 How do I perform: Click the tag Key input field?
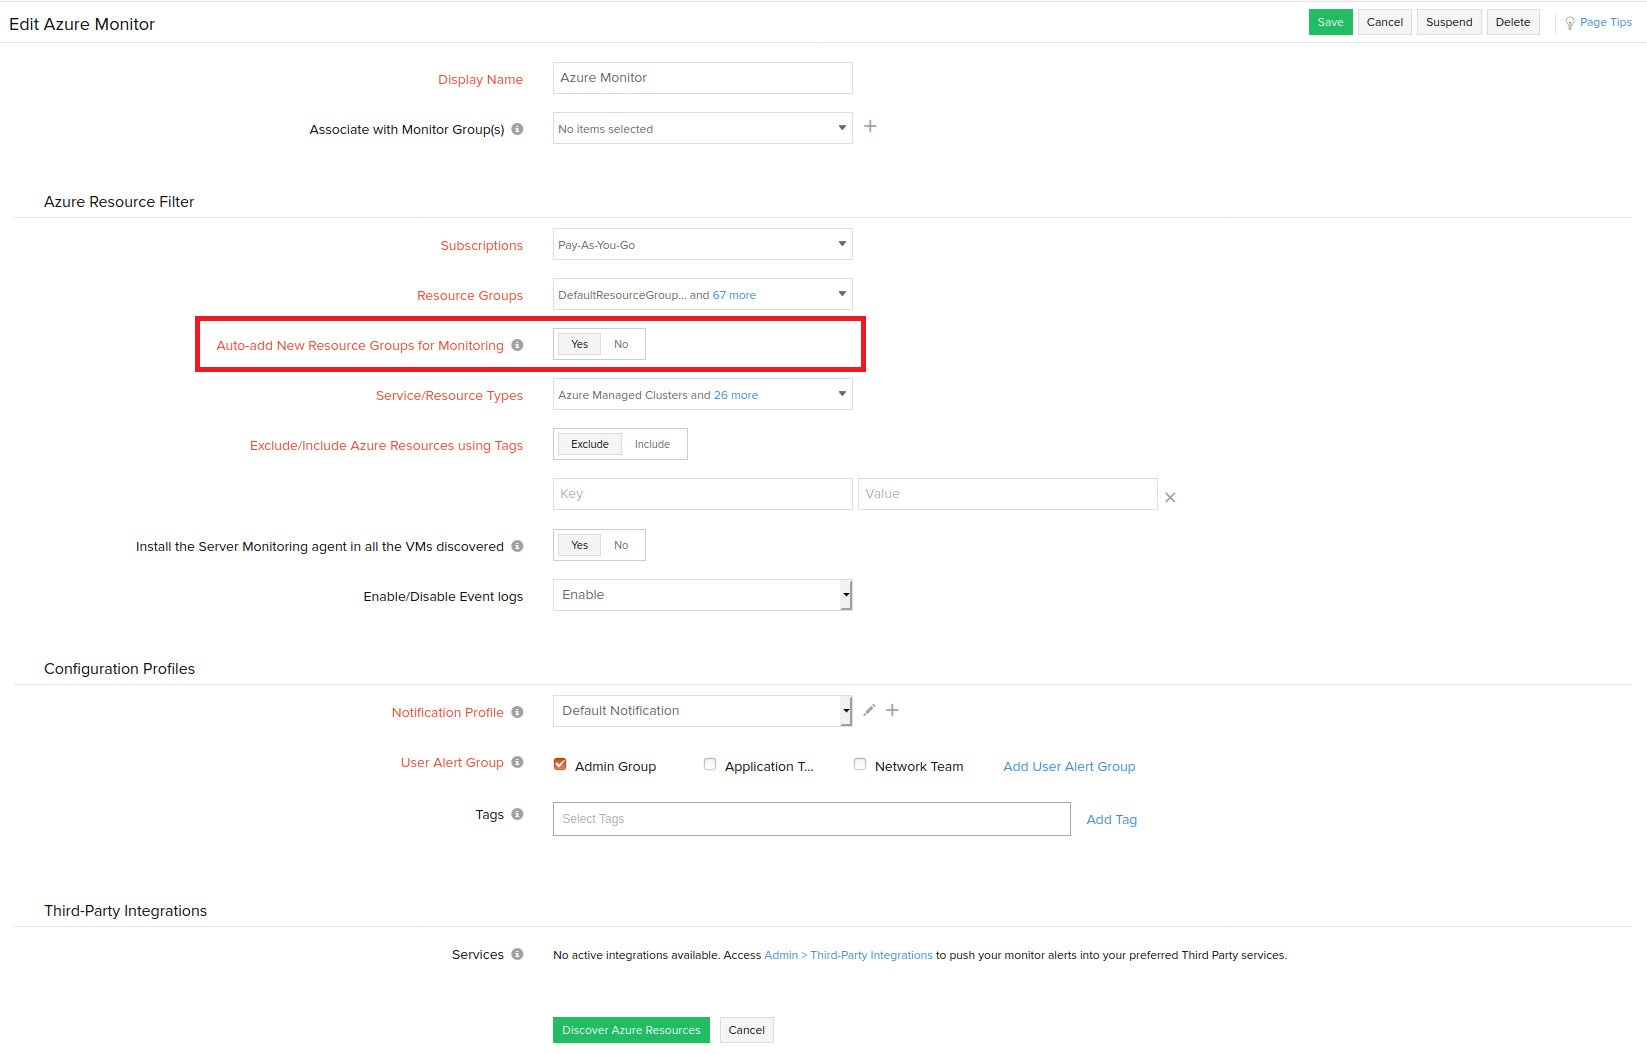coord(703,494)
